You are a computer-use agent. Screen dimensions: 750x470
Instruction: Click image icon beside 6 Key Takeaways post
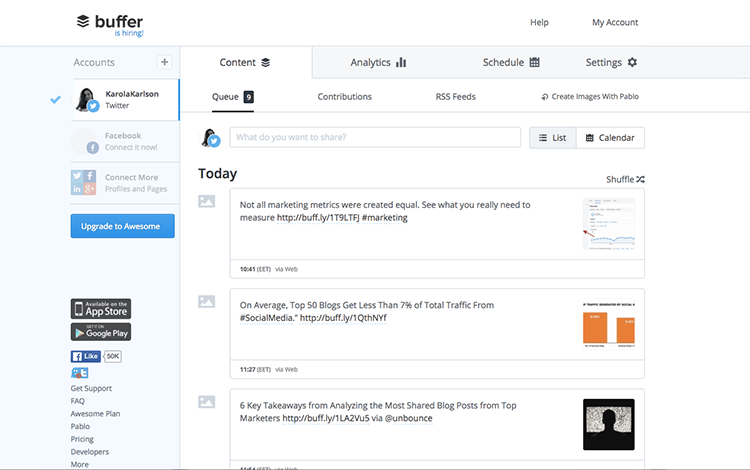pos(207,402)
